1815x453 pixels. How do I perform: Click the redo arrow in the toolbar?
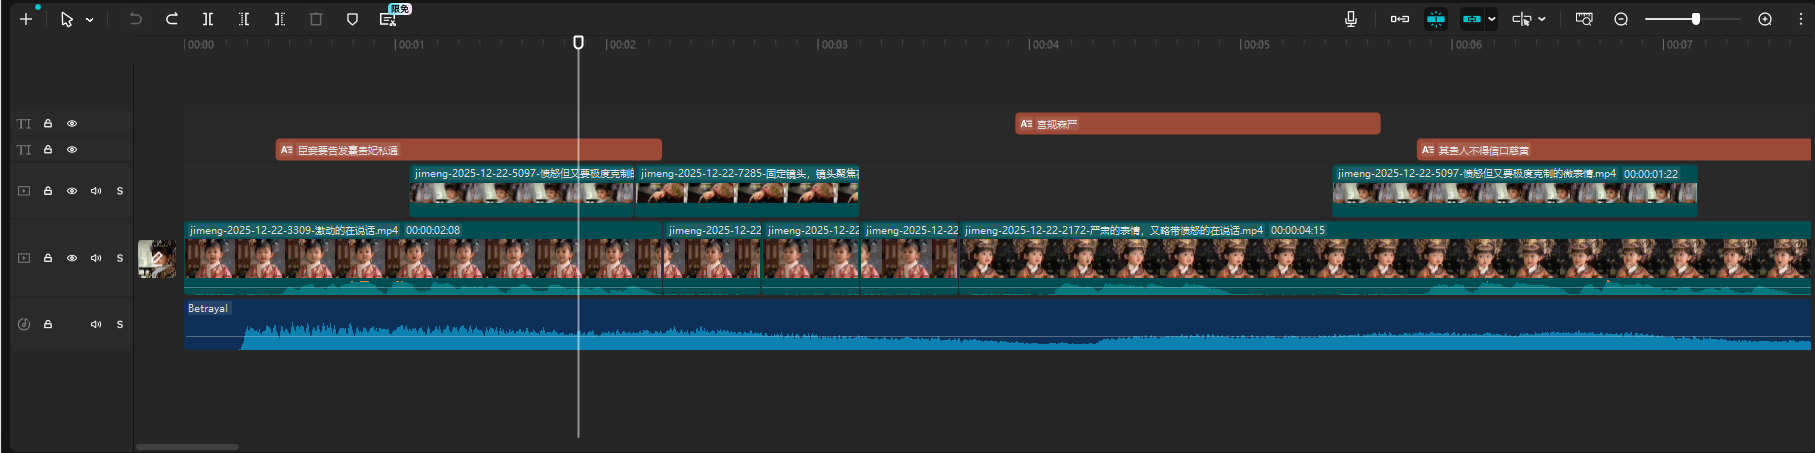pos(172,19)
